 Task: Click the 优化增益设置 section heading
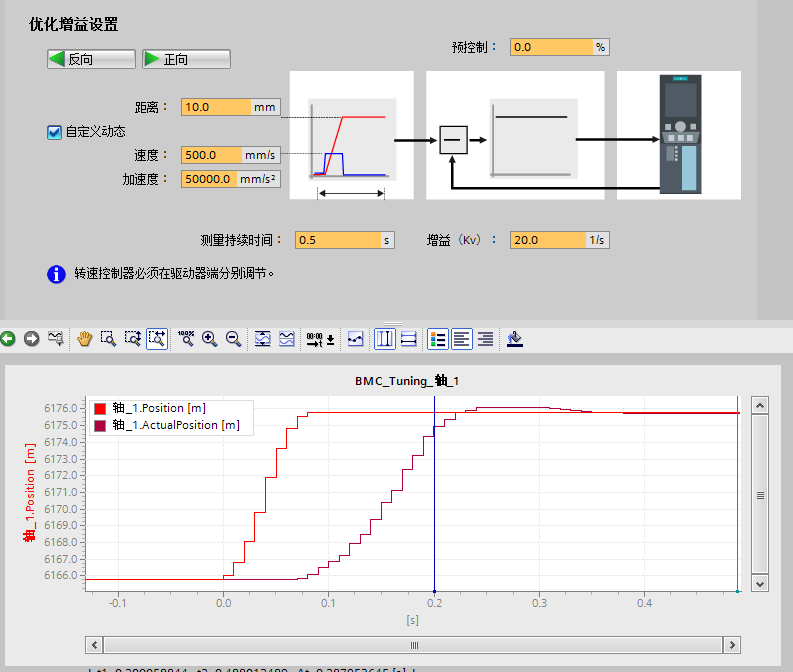tap(73, 24)
